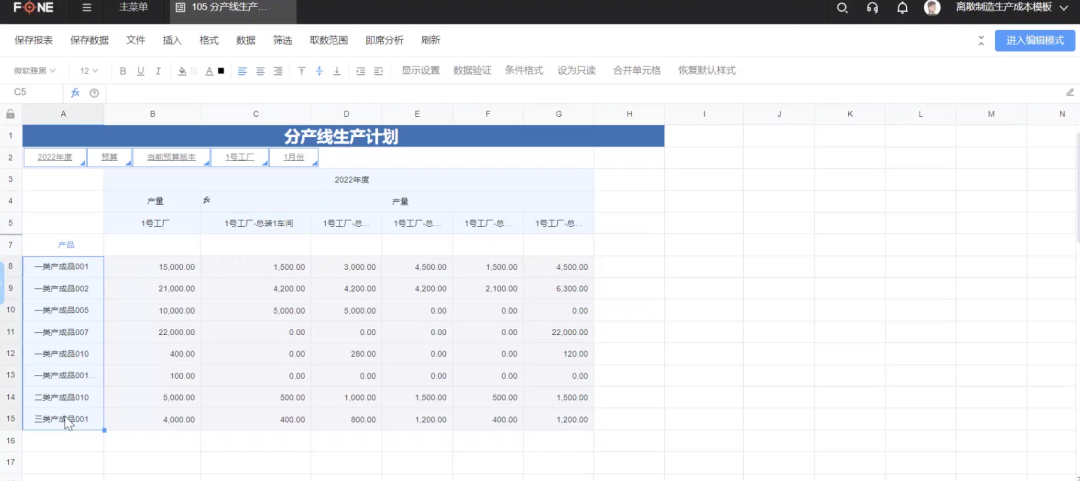Open the notification bell

tap(902, 8)
